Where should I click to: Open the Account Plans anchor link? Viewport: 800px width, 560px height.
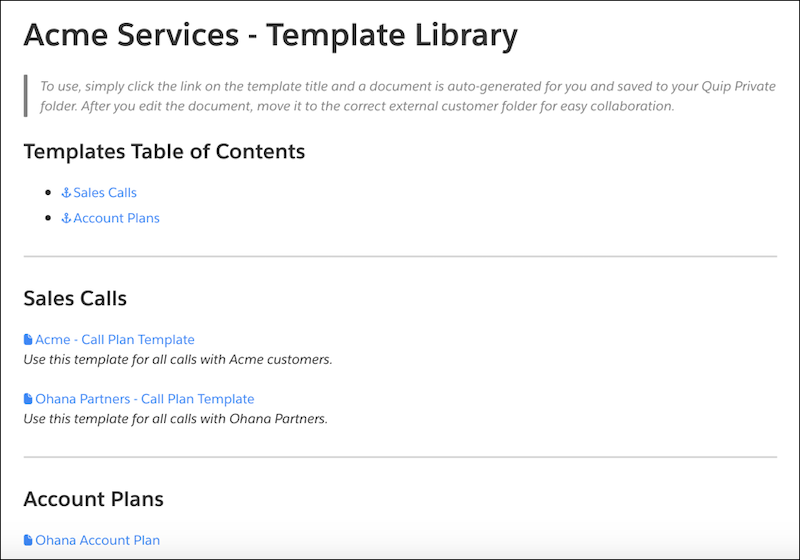[x=116, y=218]
